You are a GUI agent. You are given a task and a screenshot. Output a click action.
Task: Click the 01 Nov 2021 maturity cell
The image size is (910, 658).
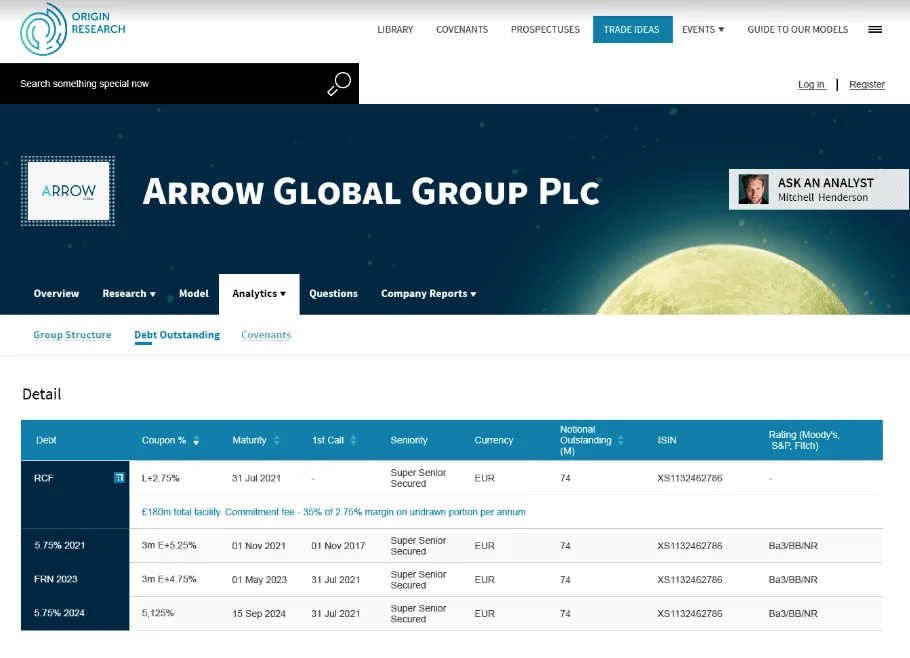coord(259,545)
